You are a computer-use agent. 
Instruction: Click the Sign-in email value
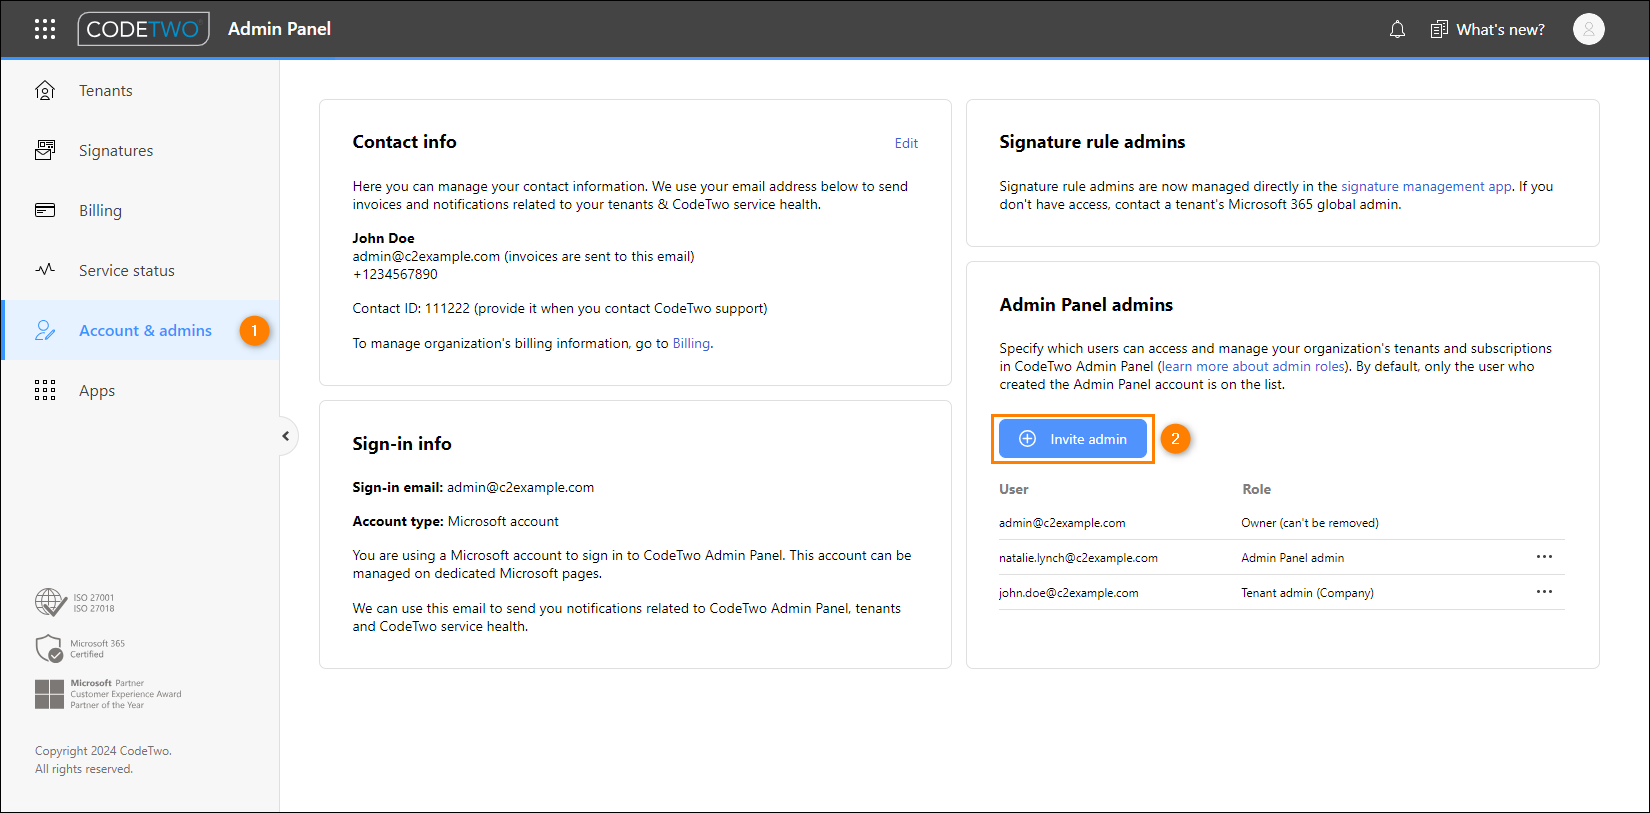(x=520, y=487)
